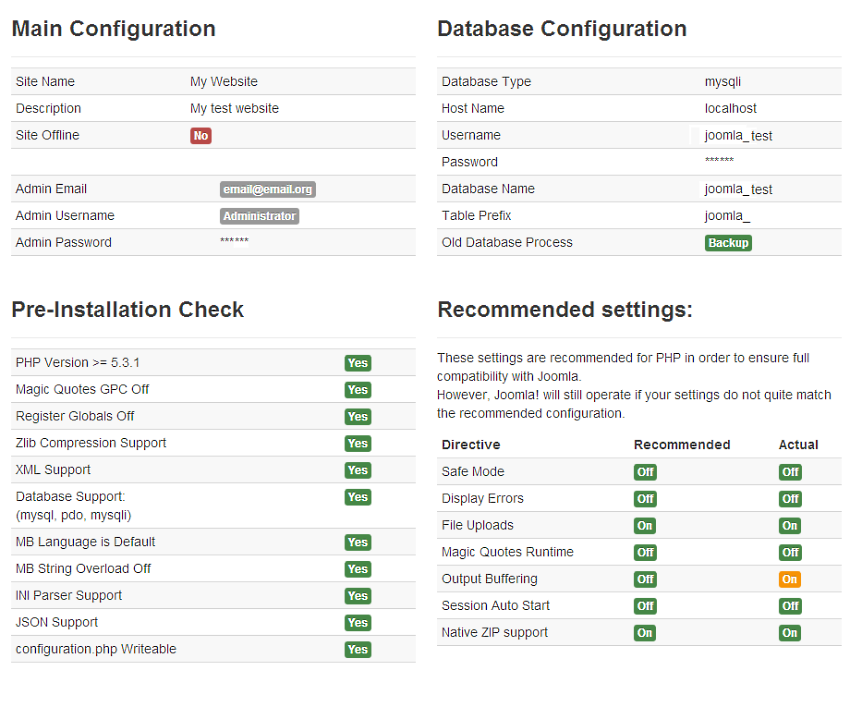
Task: Click the Actual On badge for Native ZIP support
Action: click(790, 633)
